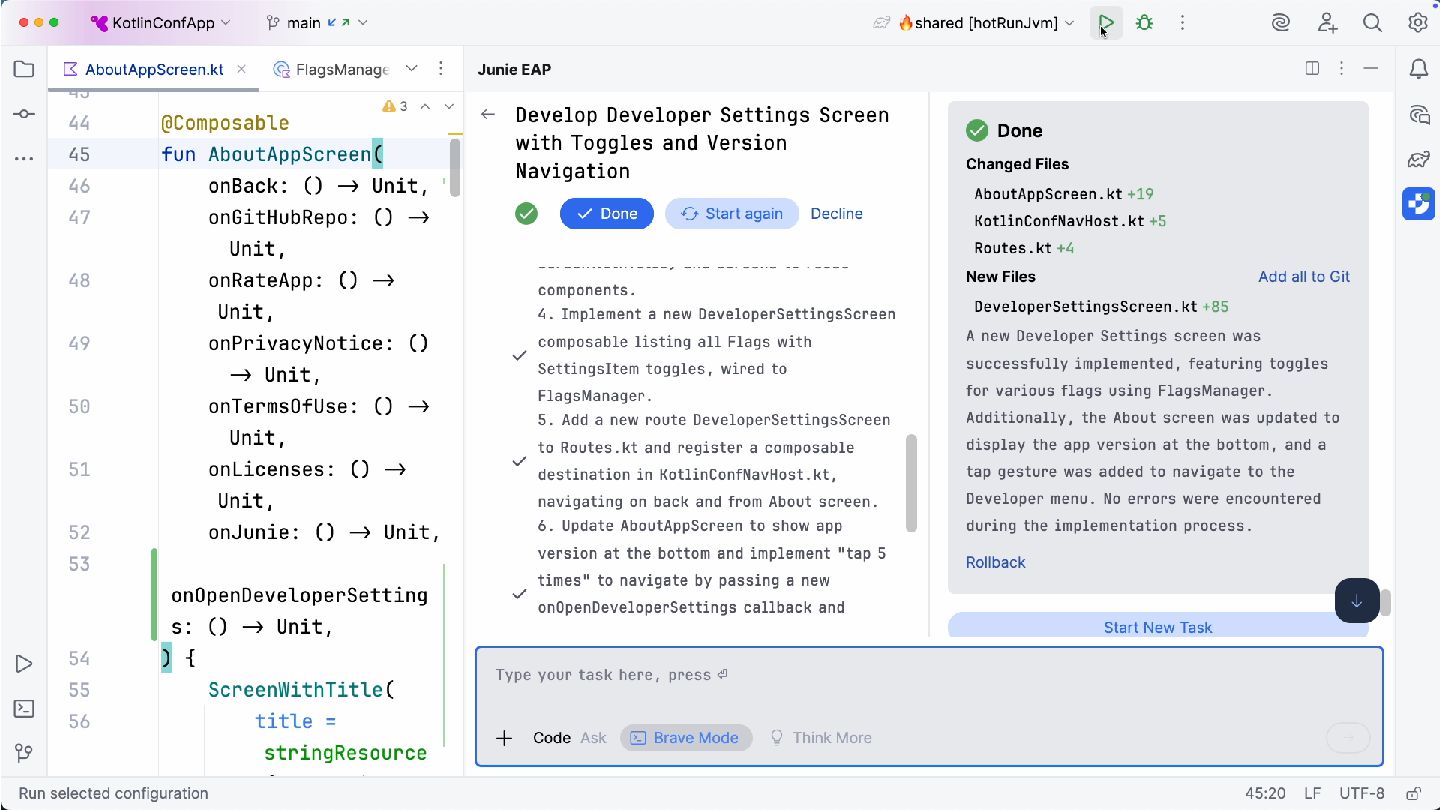Image resolution: width=1440 pixels, height=810 pixels.
Task: Click the blue Done button
Action: click(x=607, y=214)
